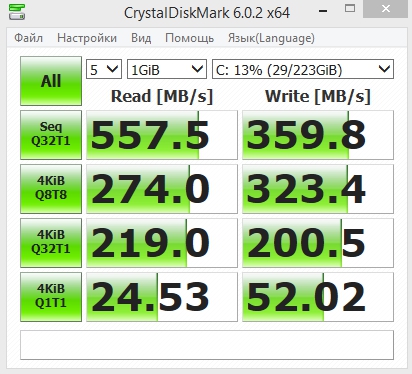Click the 4KiB Q8T8 write result 323.4
The image size is (412, 374).
(x=318, y=189)
